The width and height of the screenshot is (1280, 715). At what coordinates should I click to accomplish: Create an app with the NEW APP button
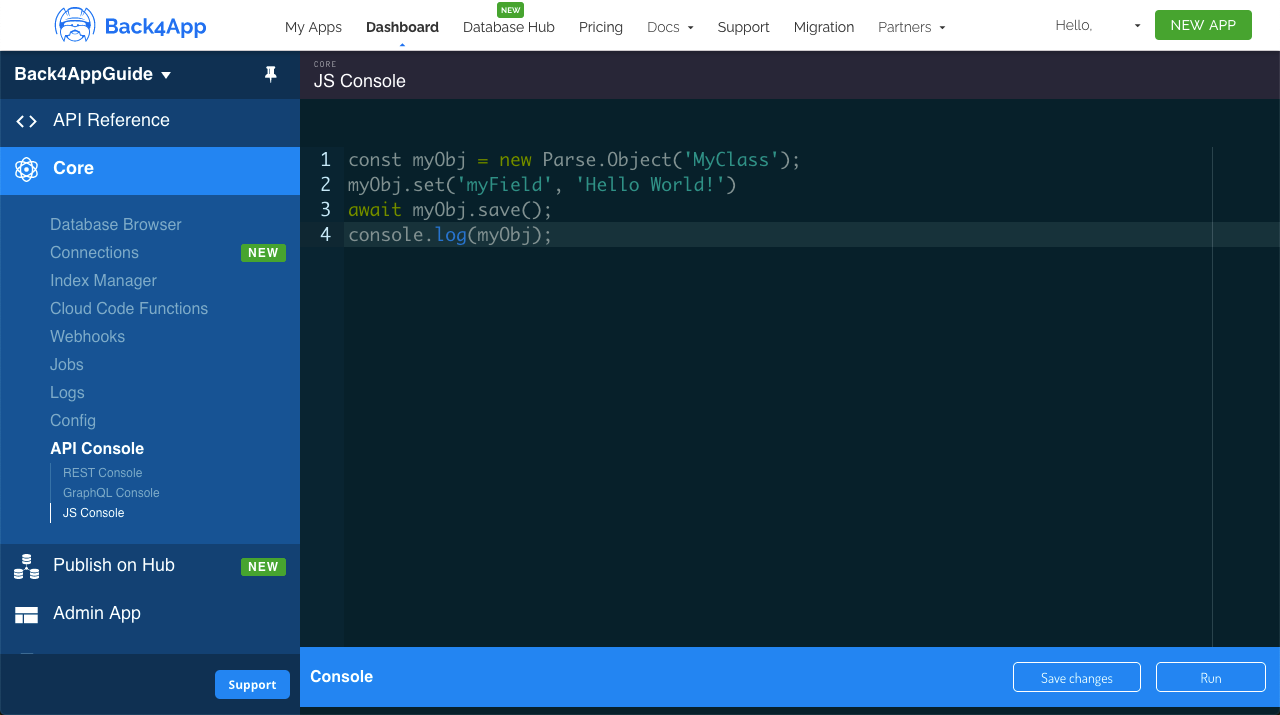point(1203,24)
